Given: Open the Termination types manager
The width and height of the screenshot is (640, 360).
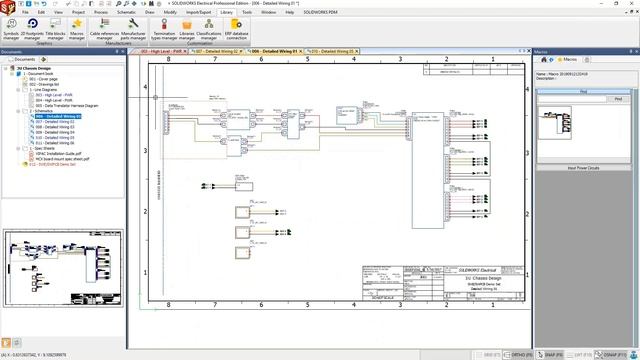Looking at the screenshot, I should [164, 29].
